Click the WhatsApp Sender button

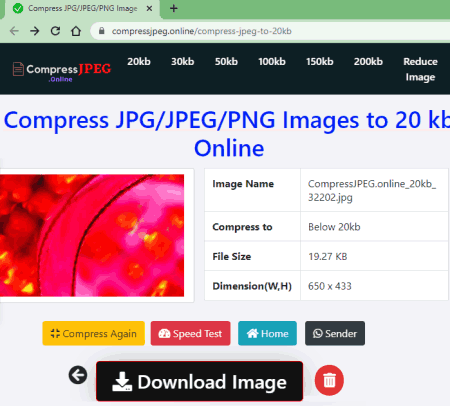click(x=335, y=333)
